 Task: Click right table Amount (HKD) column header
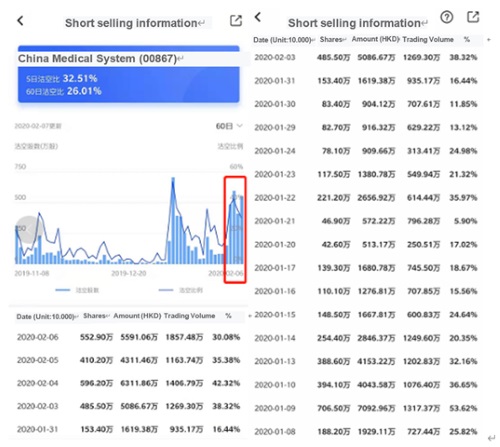click(x=376, y=39)
